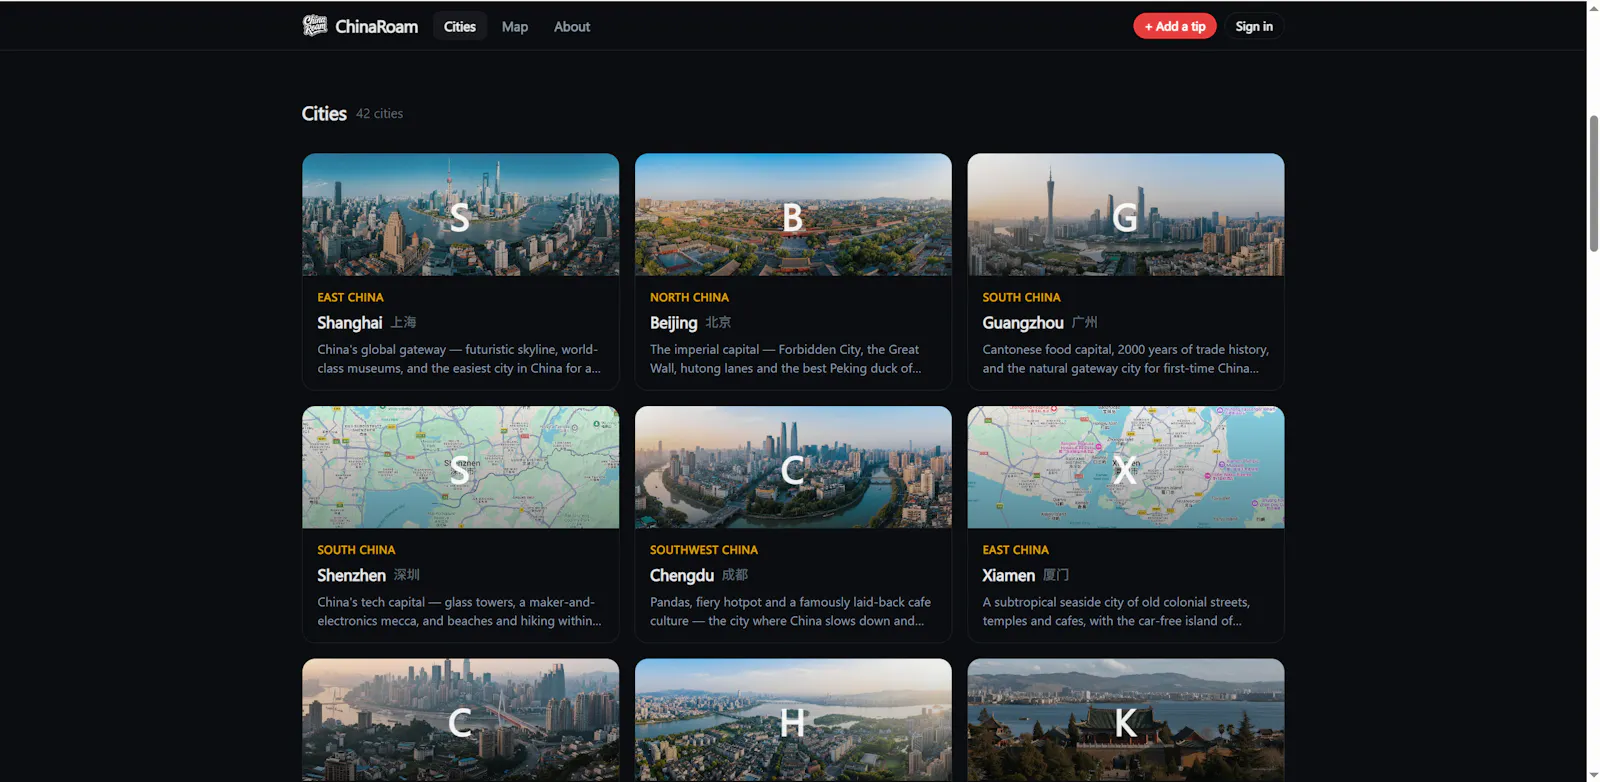Go to the About page
Viewport: 1600px width, 782px height.
pyautogui.click(x=572, y=27)
